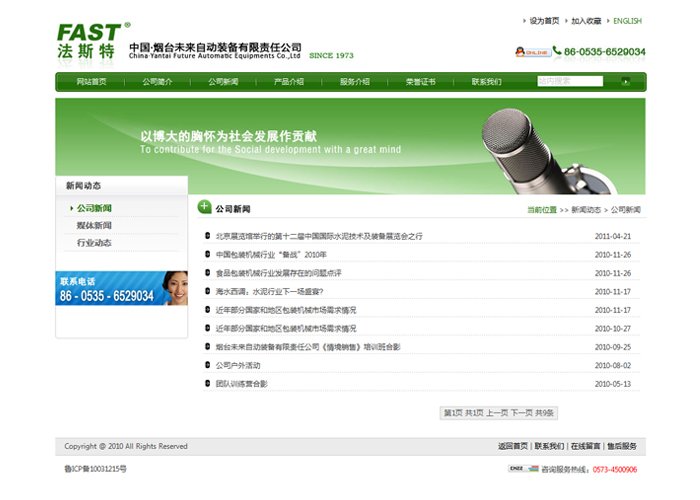This screenshot has width=700, height=500.
Task: Open the 食品包装机械行业发展 article
Action: 279,273
